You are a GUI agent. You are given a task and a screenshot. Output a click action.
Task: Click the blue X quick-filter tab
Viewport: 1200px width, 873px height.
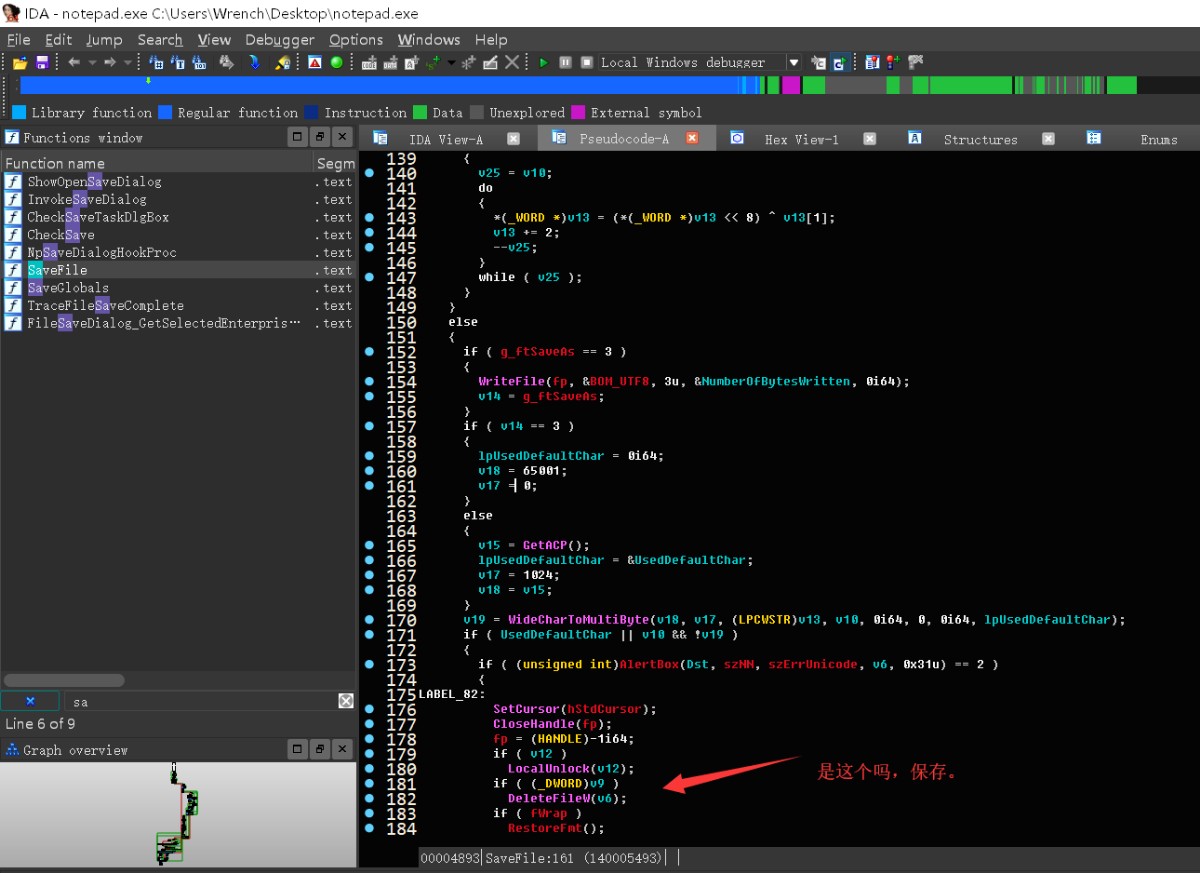[30, 702]
